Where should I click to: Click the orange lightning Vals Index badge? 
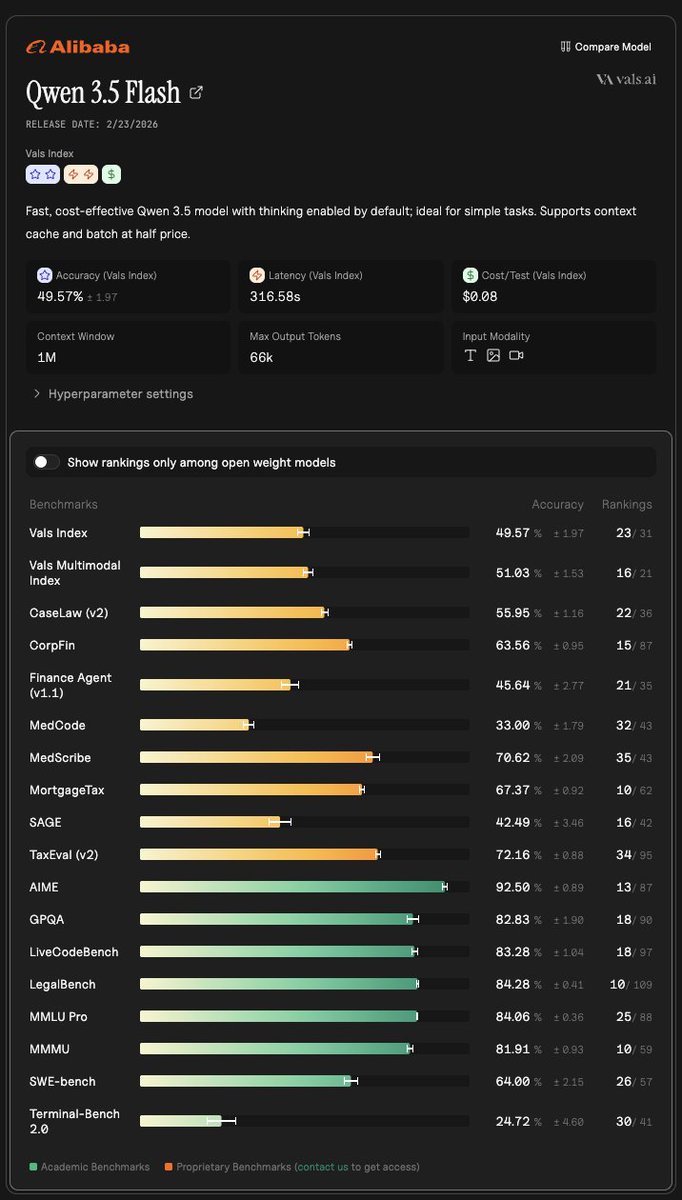81,174
